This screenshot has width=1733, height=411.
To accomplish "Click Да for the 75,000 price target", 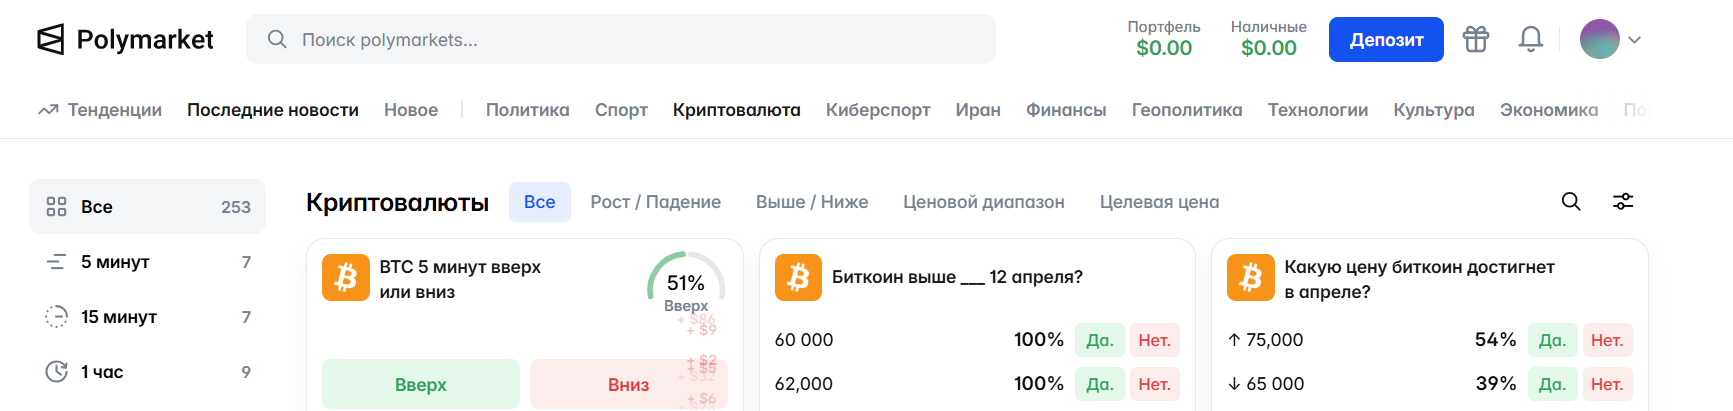I will [1551, 340].
